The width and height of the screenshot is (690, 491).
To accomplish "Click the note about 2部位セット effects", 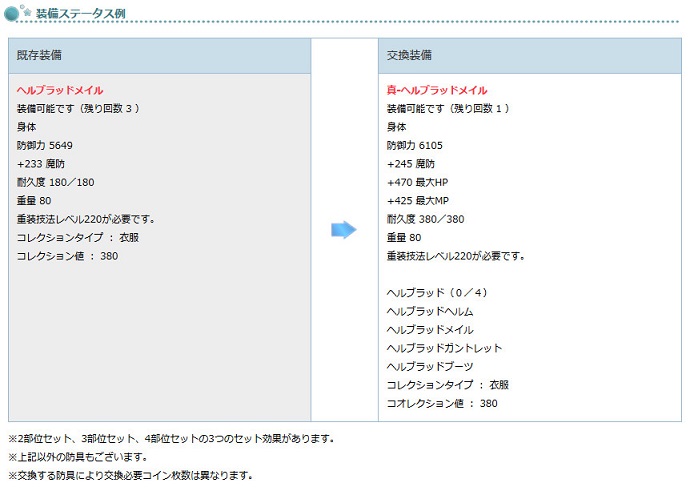I will pos(171,439).
